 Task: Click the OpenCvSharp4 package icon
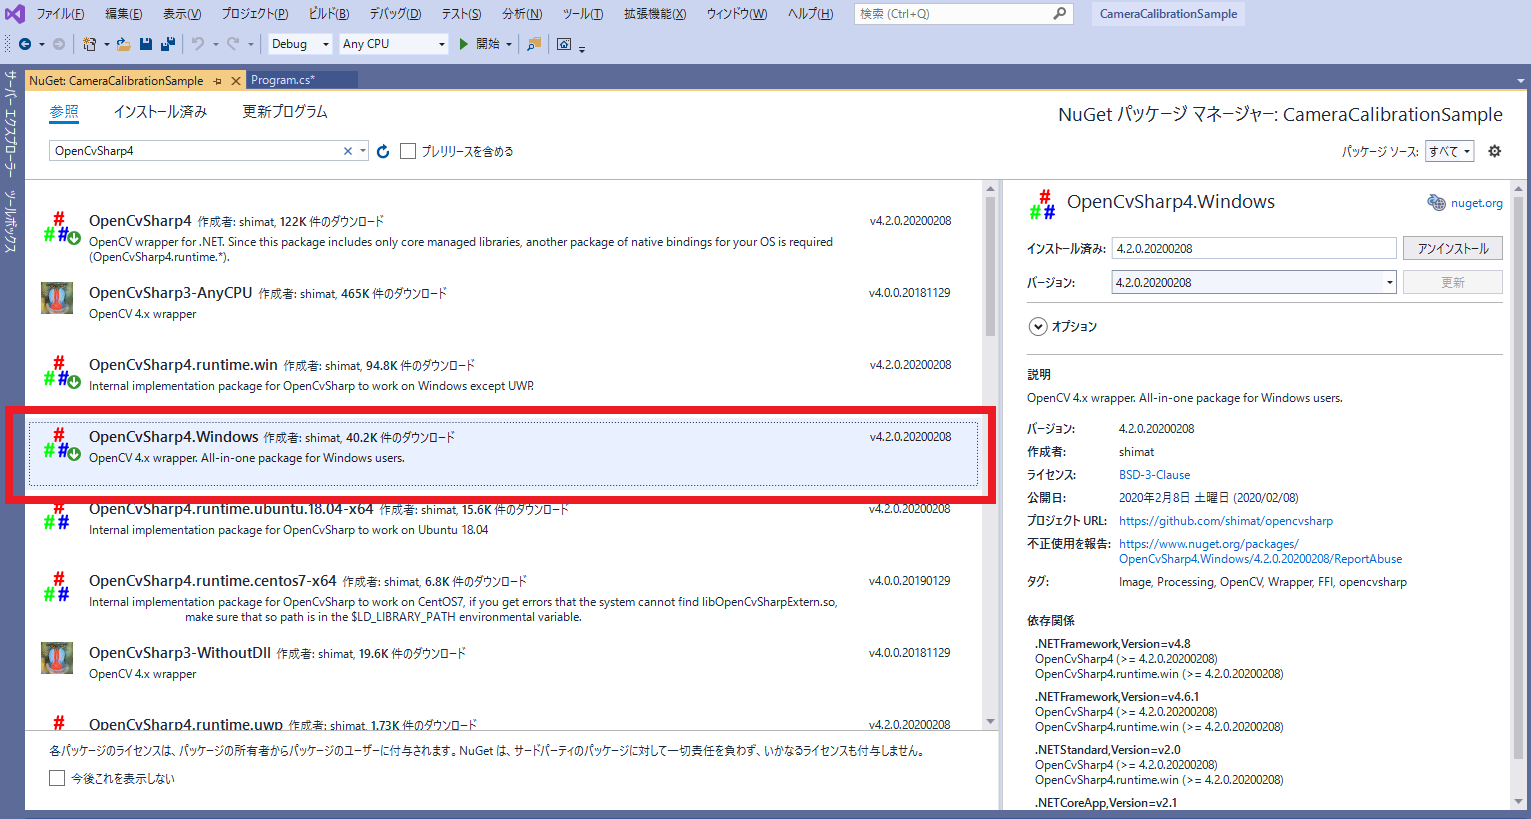coord(60,229)
